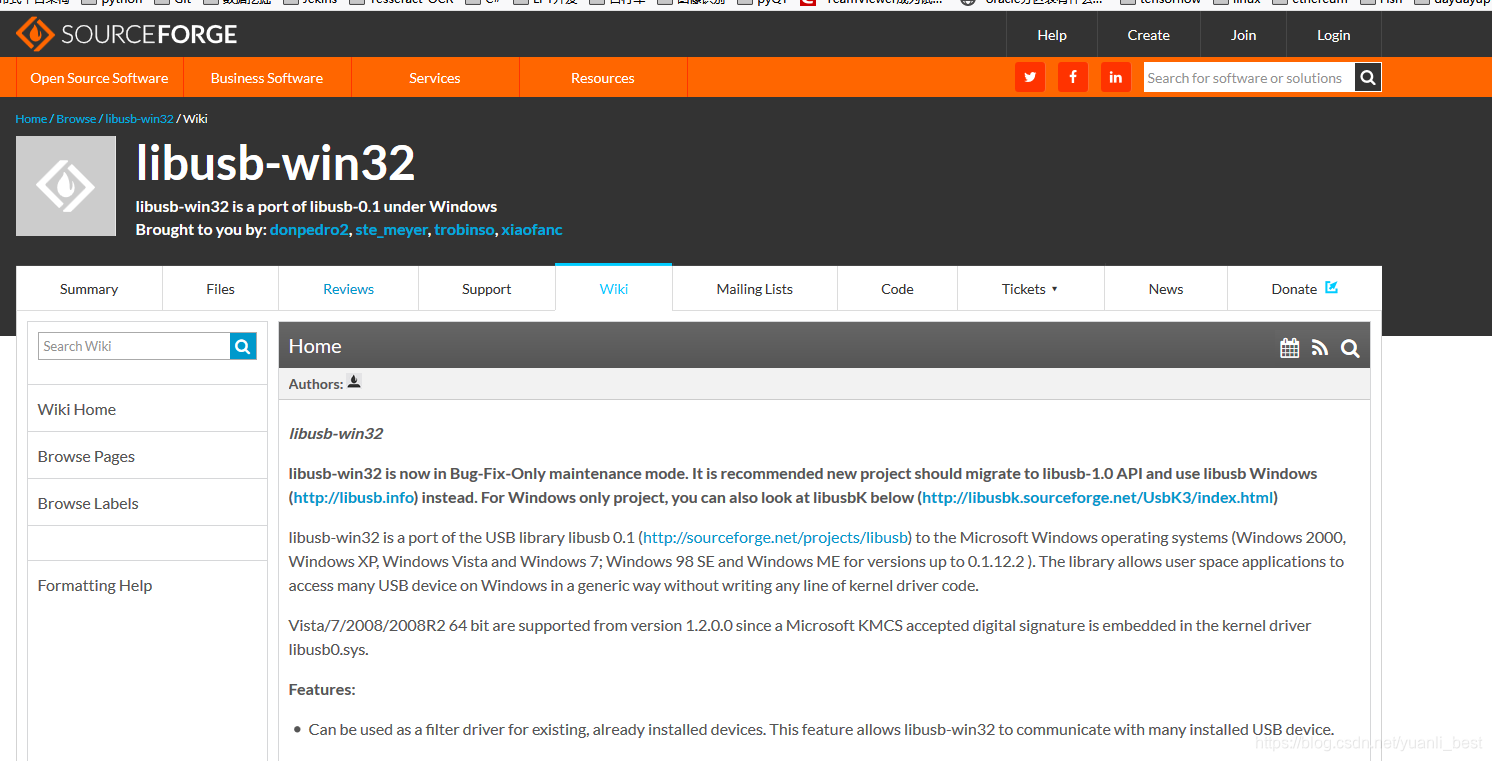This screenshot has height=761, width=1492.
Task: Click the Browse breadcrumb link
Action: coord(76,118)
